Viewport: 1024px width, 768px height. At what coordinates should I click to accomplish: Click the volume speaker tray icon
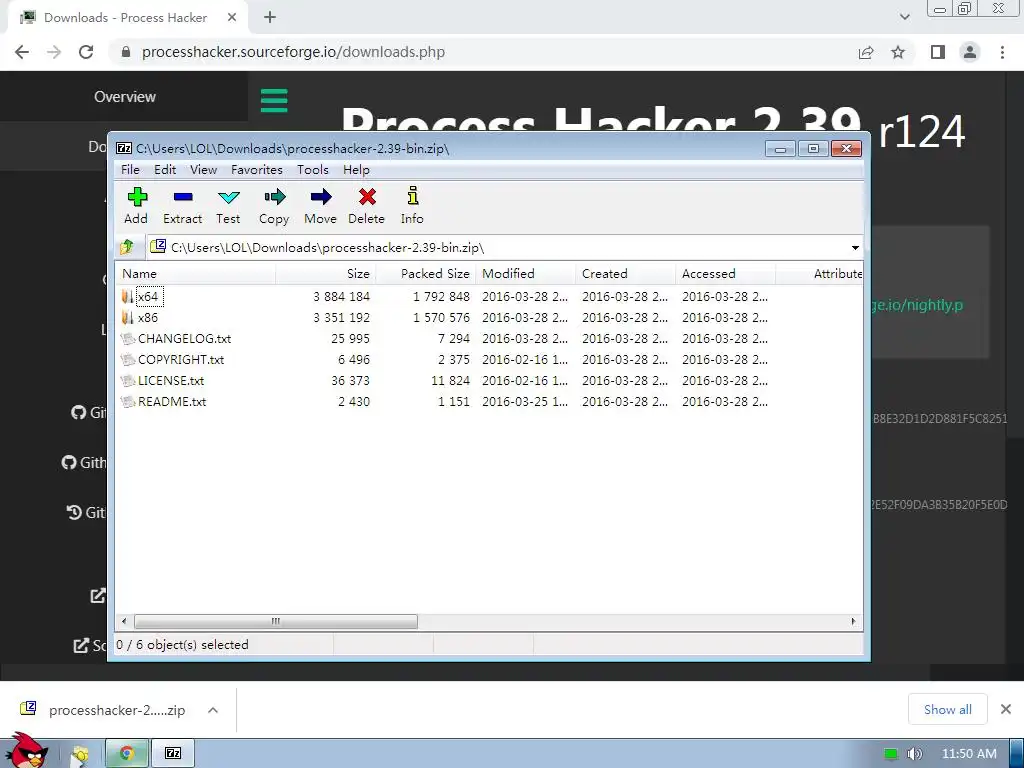[x=915, y=754]
